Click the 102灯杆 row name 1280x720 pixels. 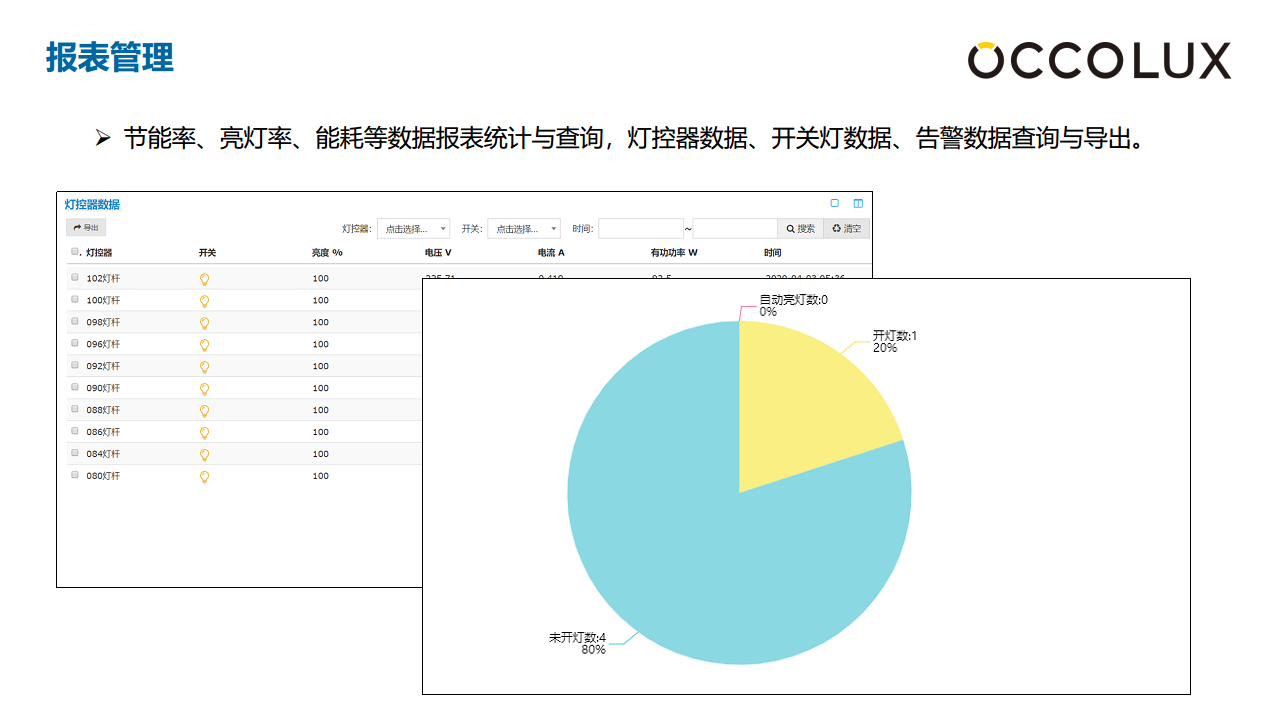tap(103, 278)
